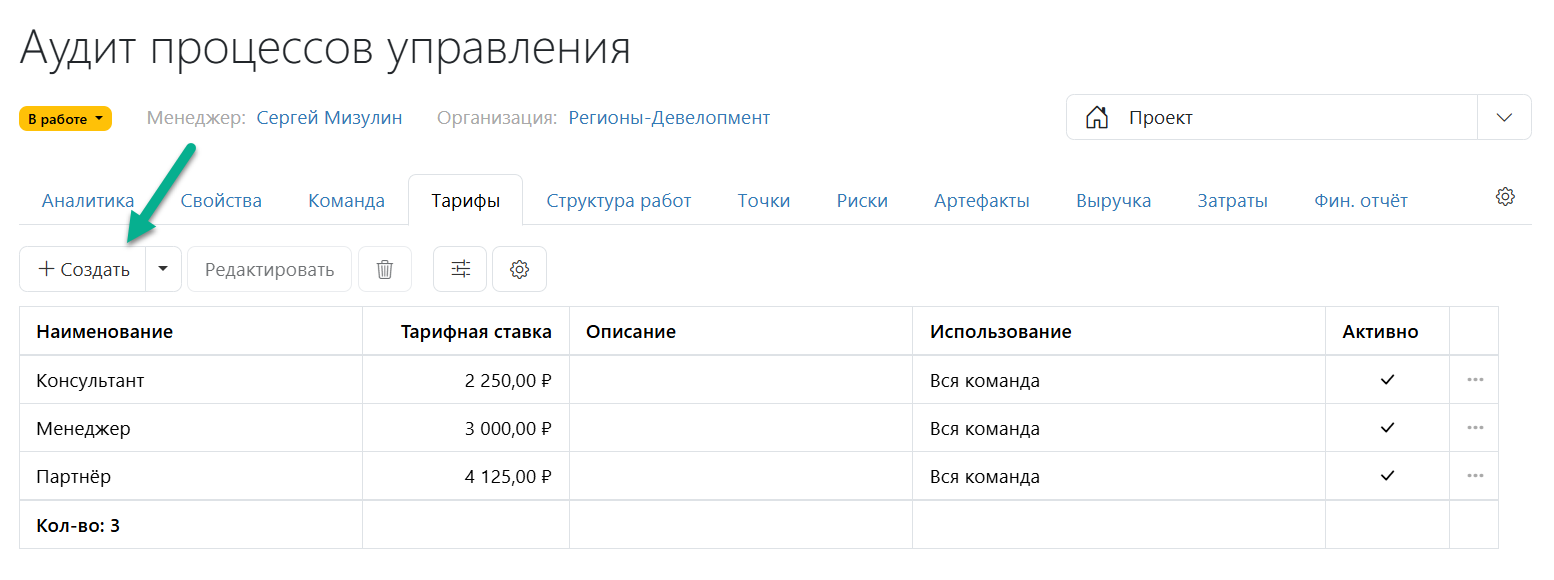Open the В работе status dropdown
The image size is (1554, 580).
65,119
